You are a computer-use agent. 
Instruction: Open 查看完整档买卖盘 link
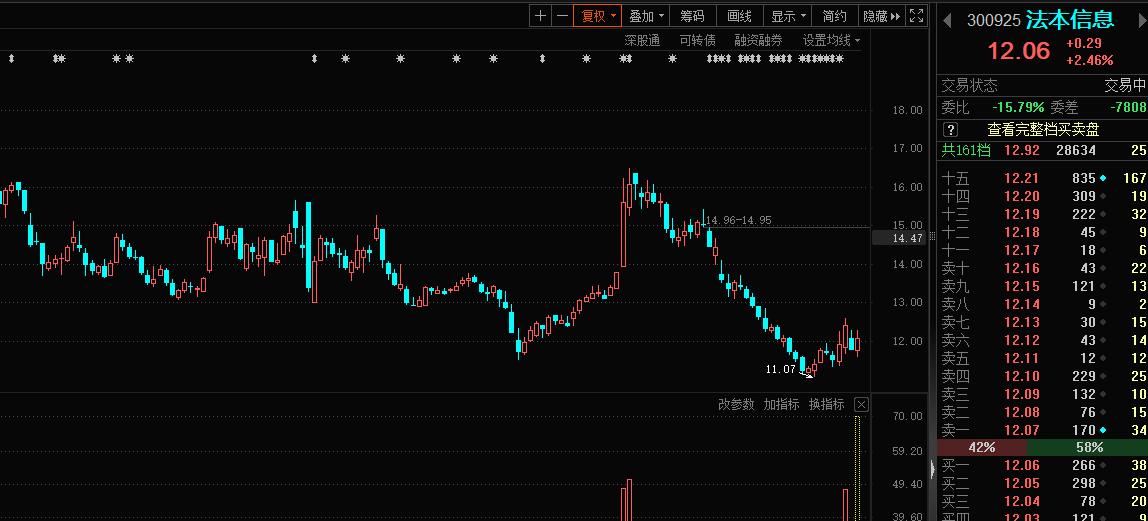click(x=1043, y=130)
